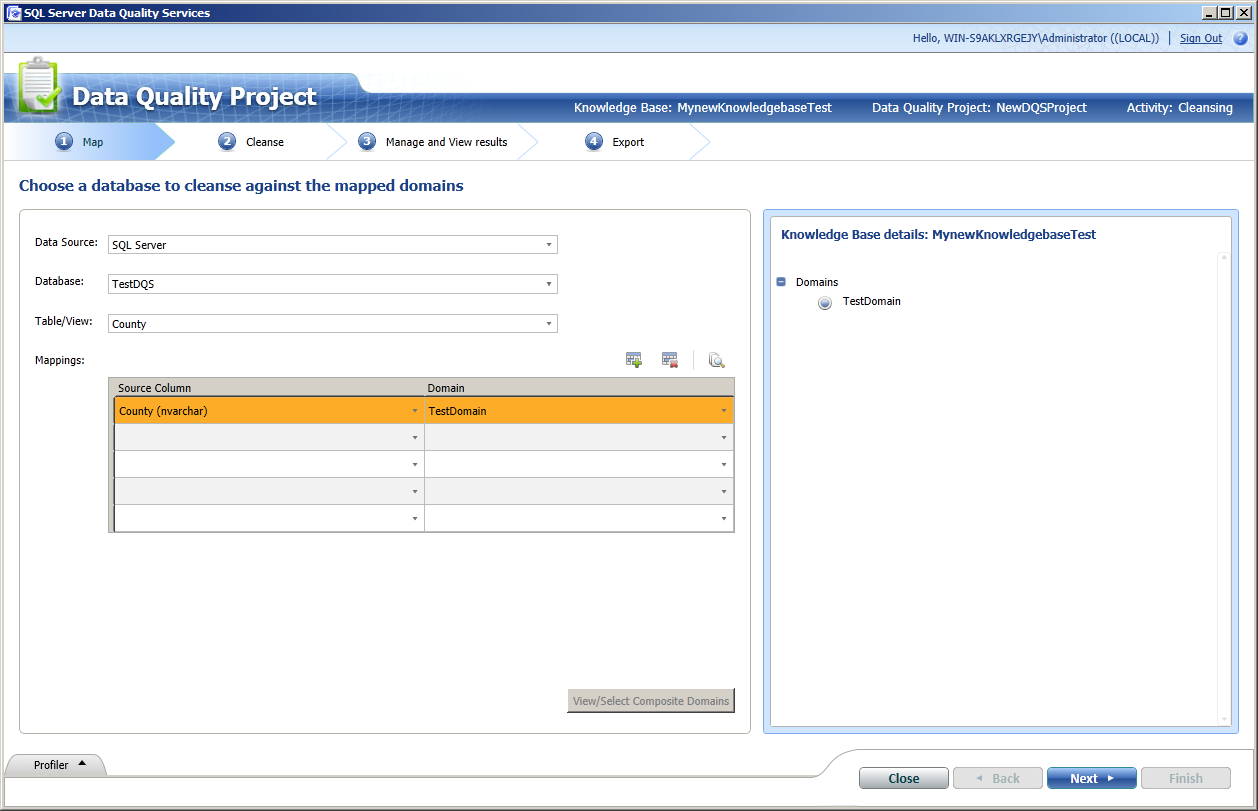Open the Domain dropdown on the County row

click(724, 410)
